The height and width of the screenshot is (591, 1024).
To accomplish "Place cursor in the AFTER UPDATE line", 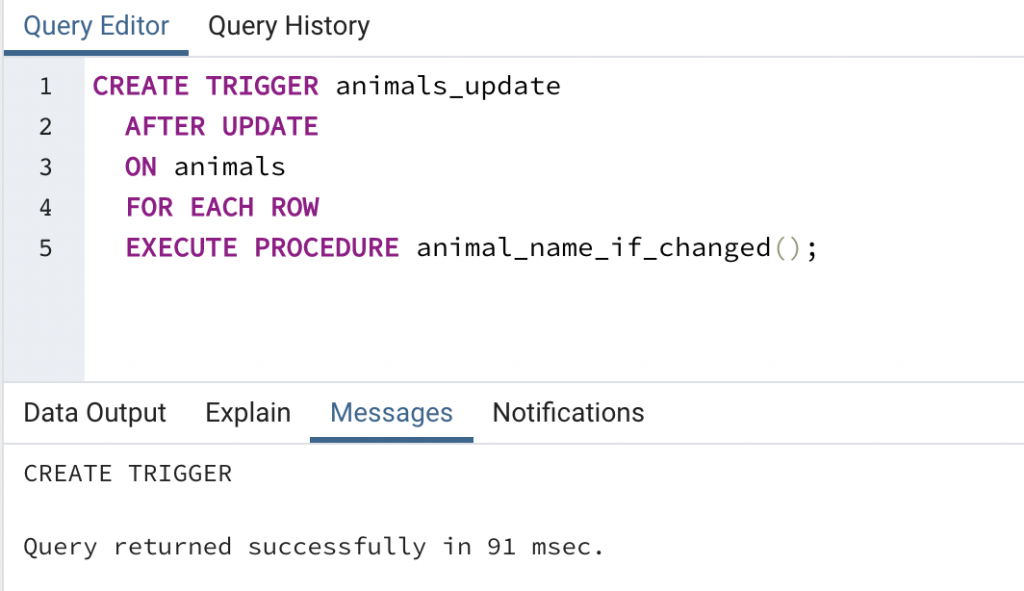I will (221, 127).
